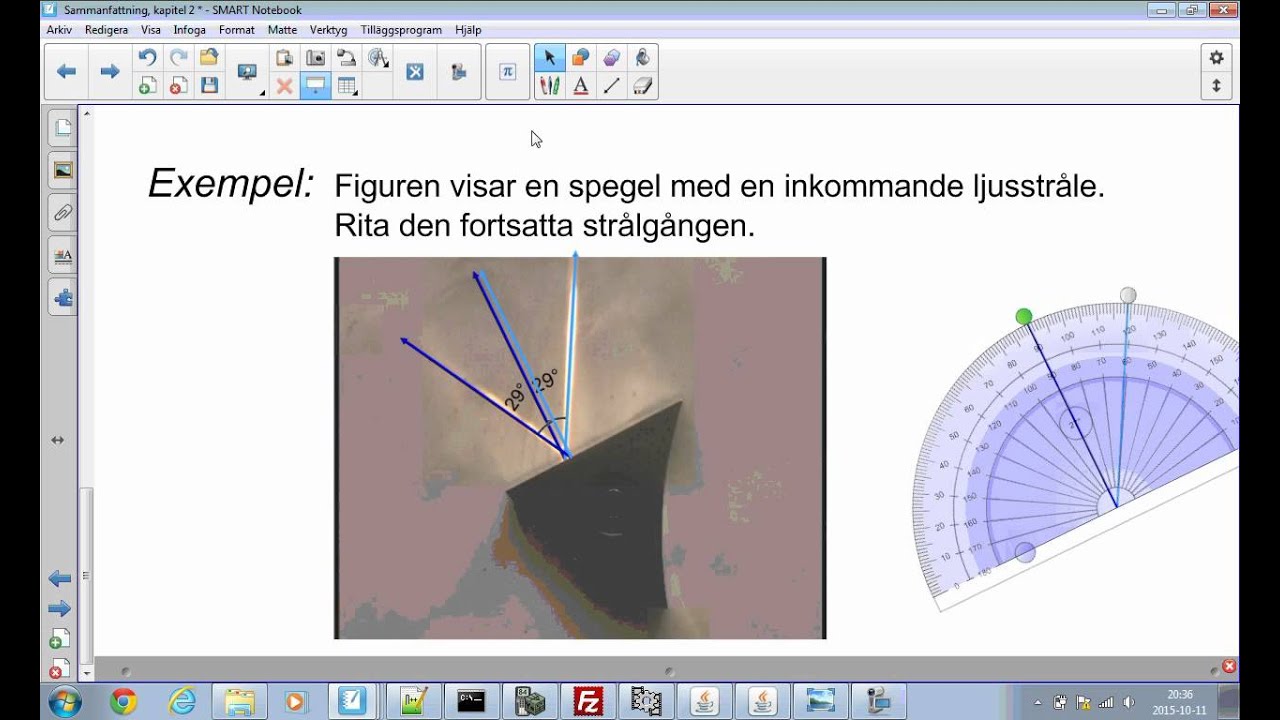Image resolution: width=1280 pixels, height=720 pixels.
Task: Undo the last action
Action: tap(147, 57)
